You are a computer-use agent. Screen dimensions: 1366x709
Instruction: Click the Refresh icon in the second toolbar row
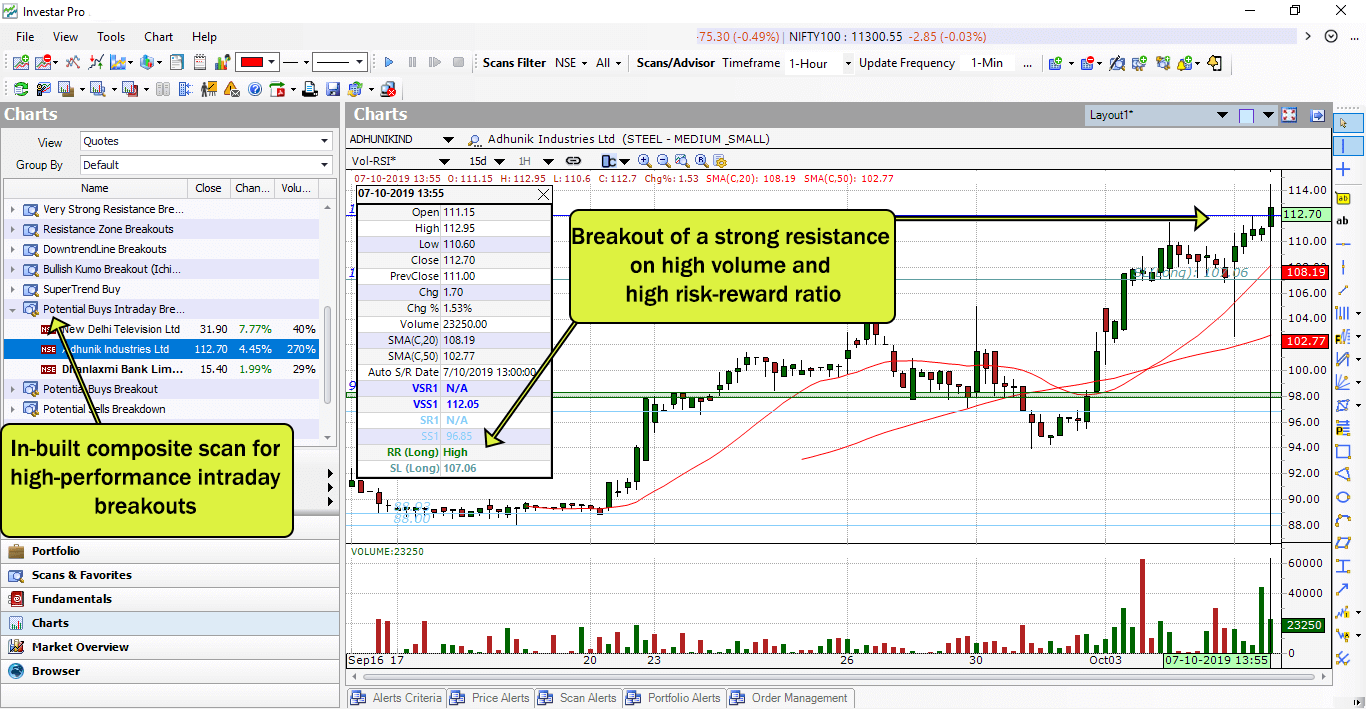(x=21, y=87)
